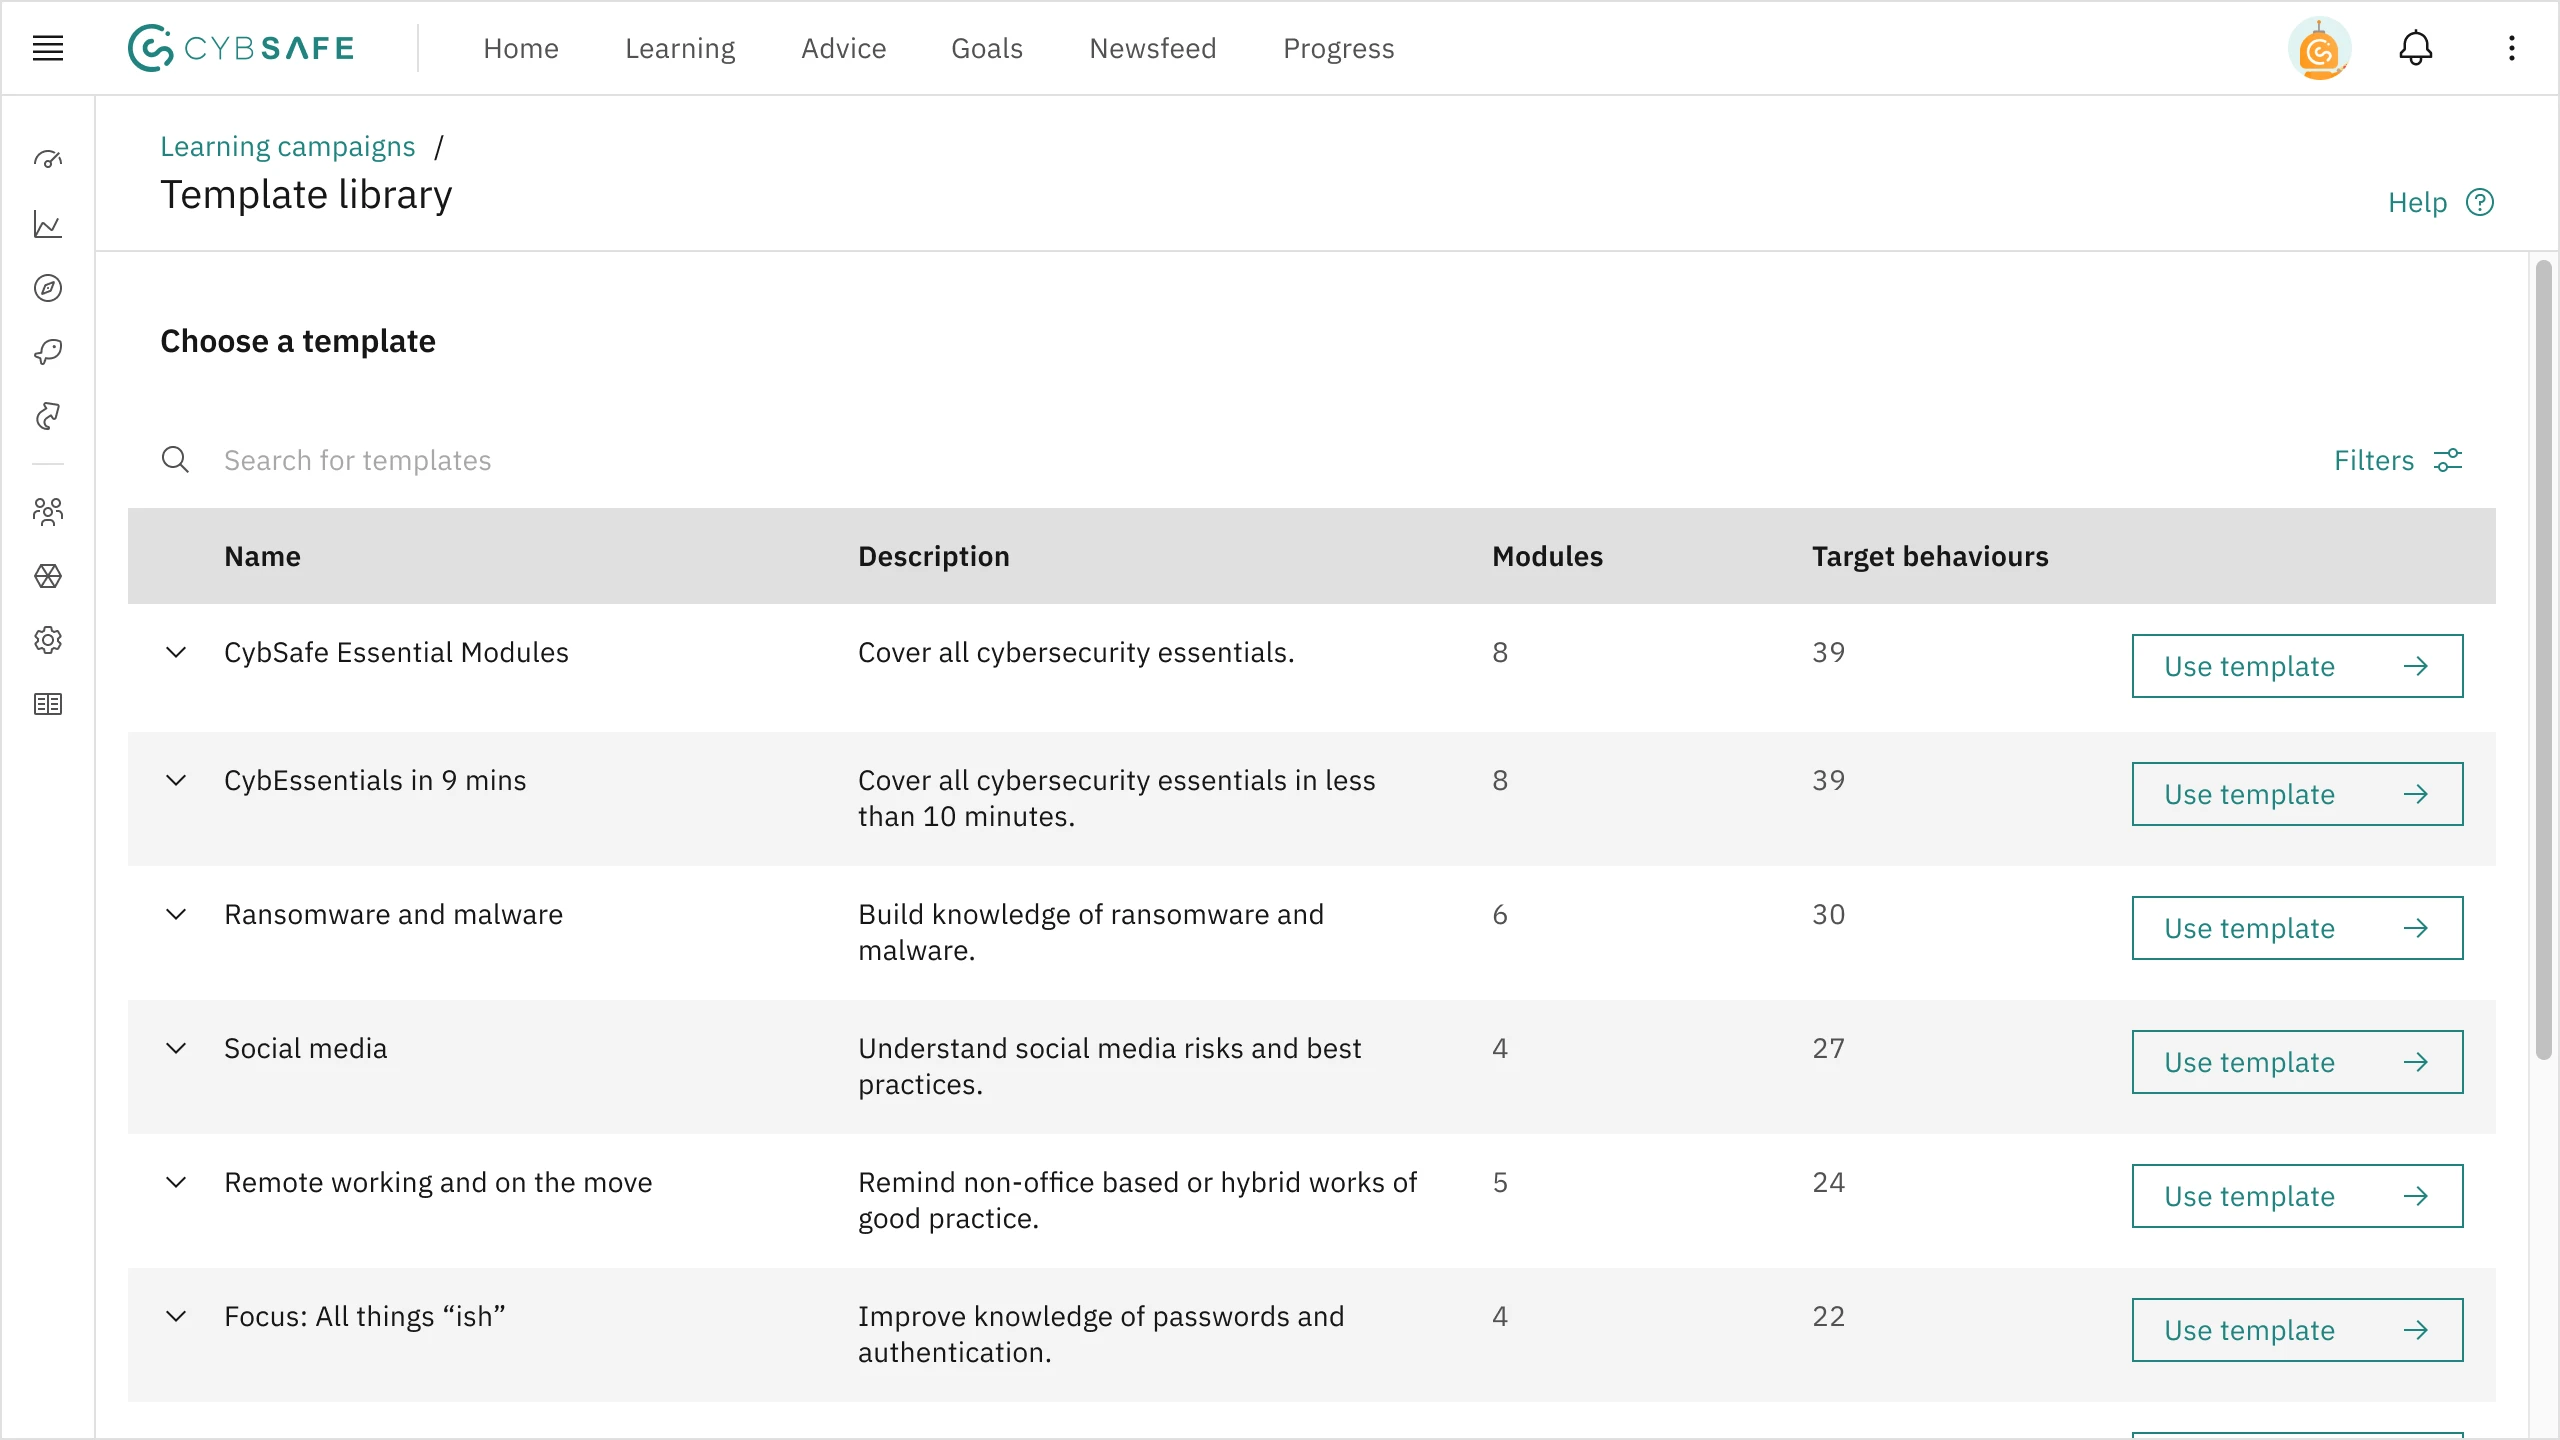Use template for Remote working and on the move
The image size is (2560, 1440).
(x=2297, y=1196)
